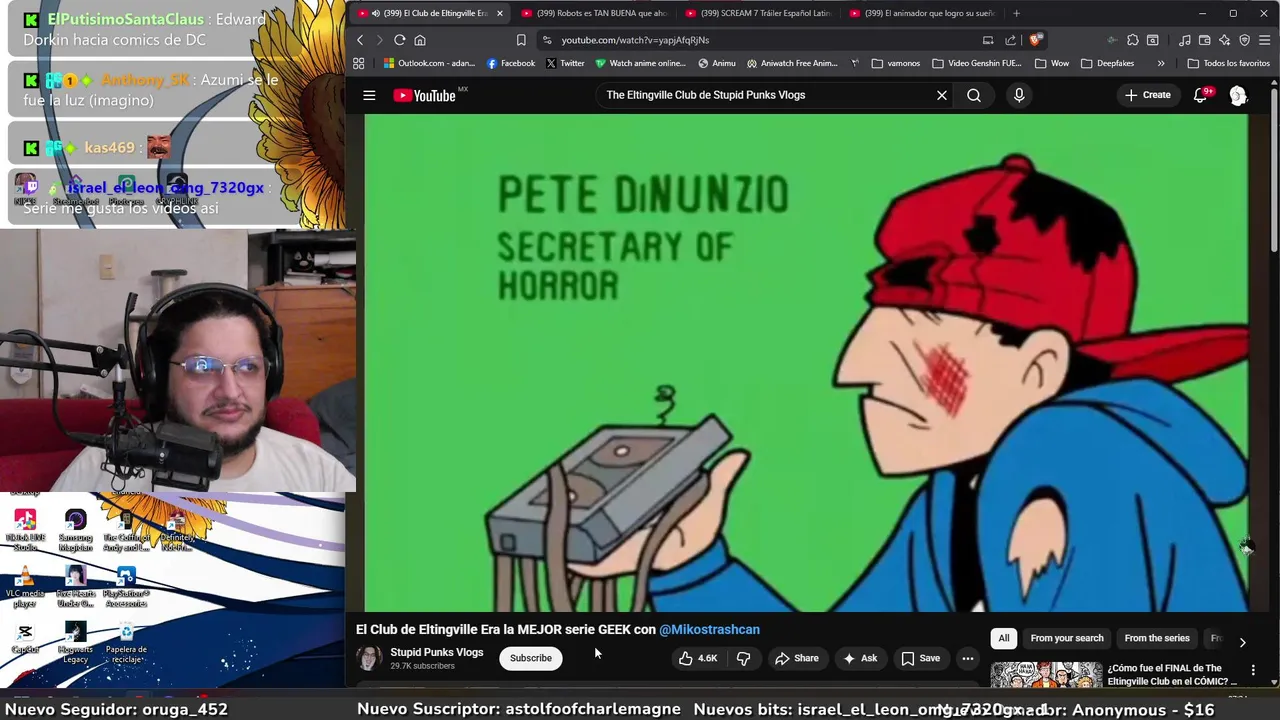Open Brave Shields lion icon
This screenshot has width=1280, height=720.
[1035, 40]
